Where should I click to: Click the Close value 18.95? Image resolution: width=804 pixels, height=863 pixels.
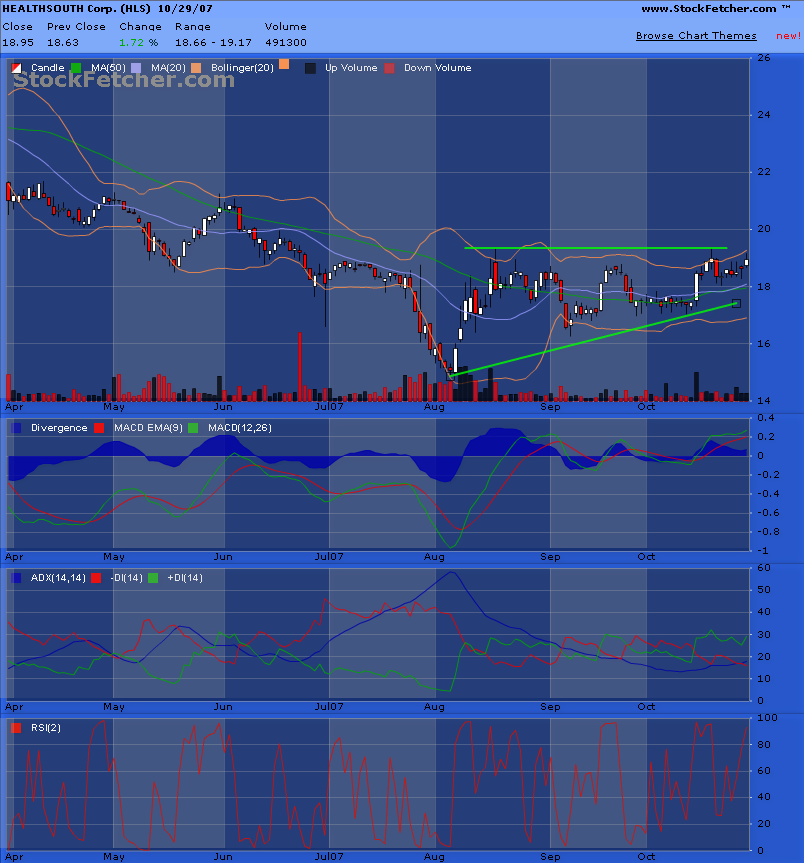point(18,42)
